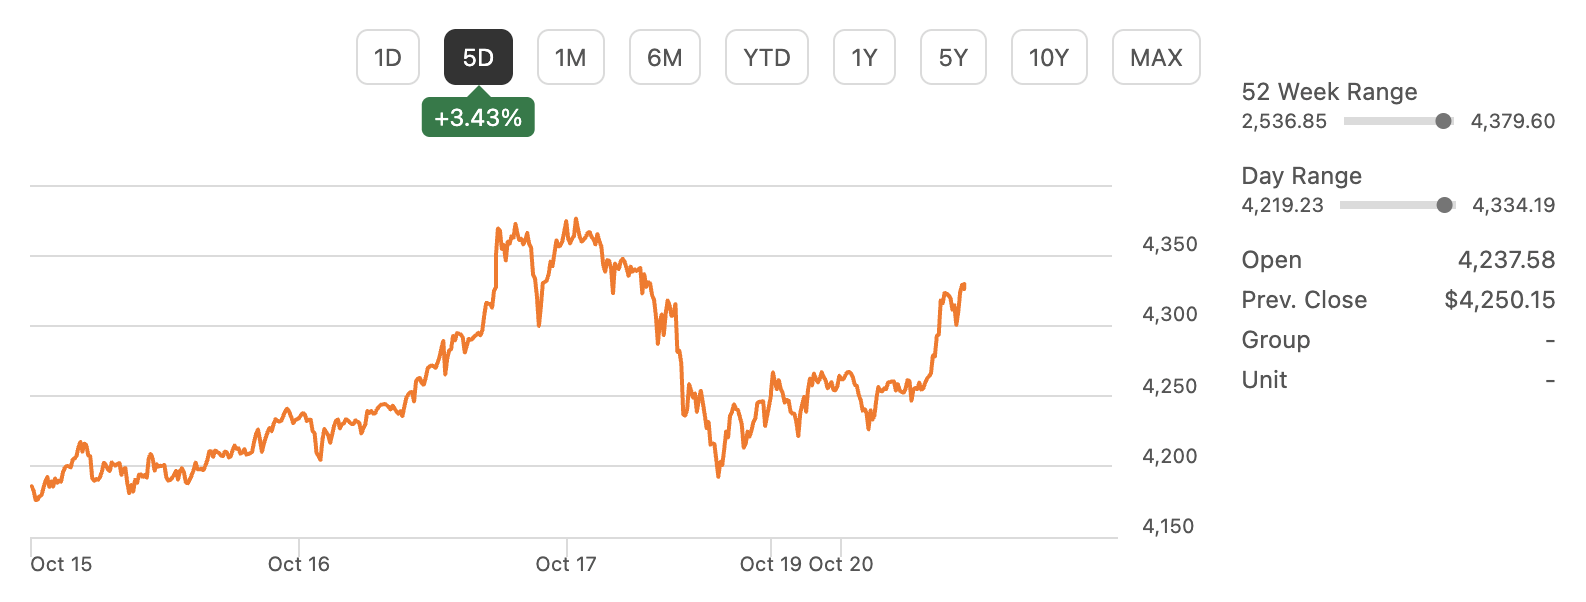Click the 52 Week Range heading

1329,91
